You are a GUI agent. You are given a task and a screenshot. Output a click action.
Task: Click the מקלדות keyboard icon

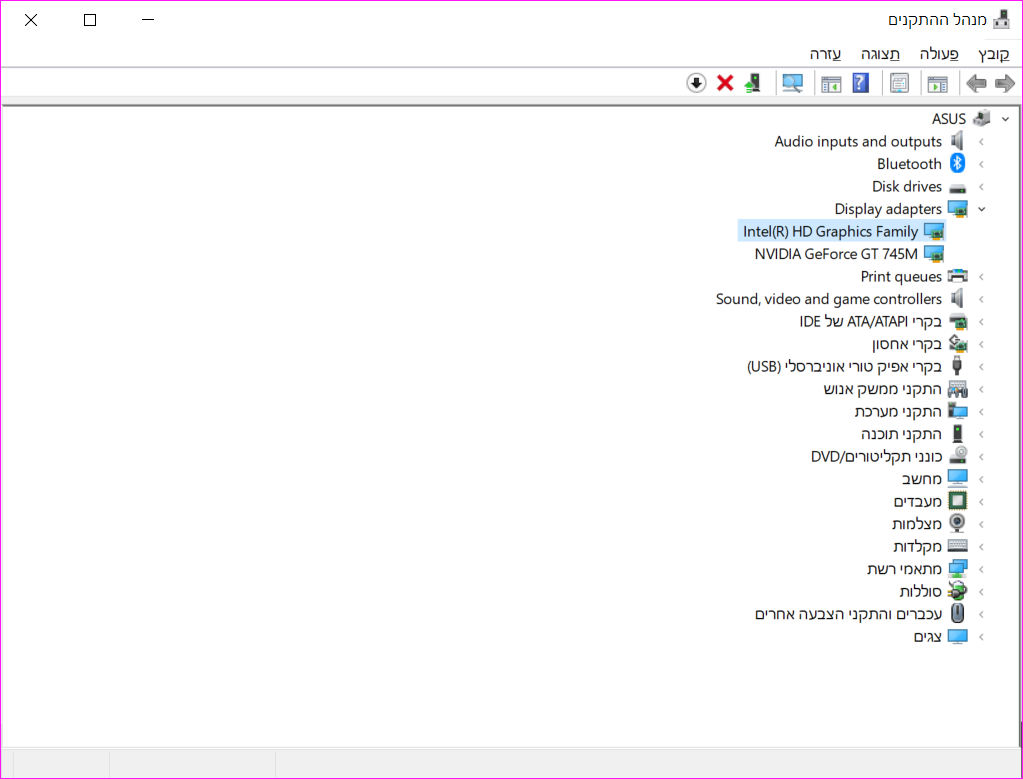point(957,545)
